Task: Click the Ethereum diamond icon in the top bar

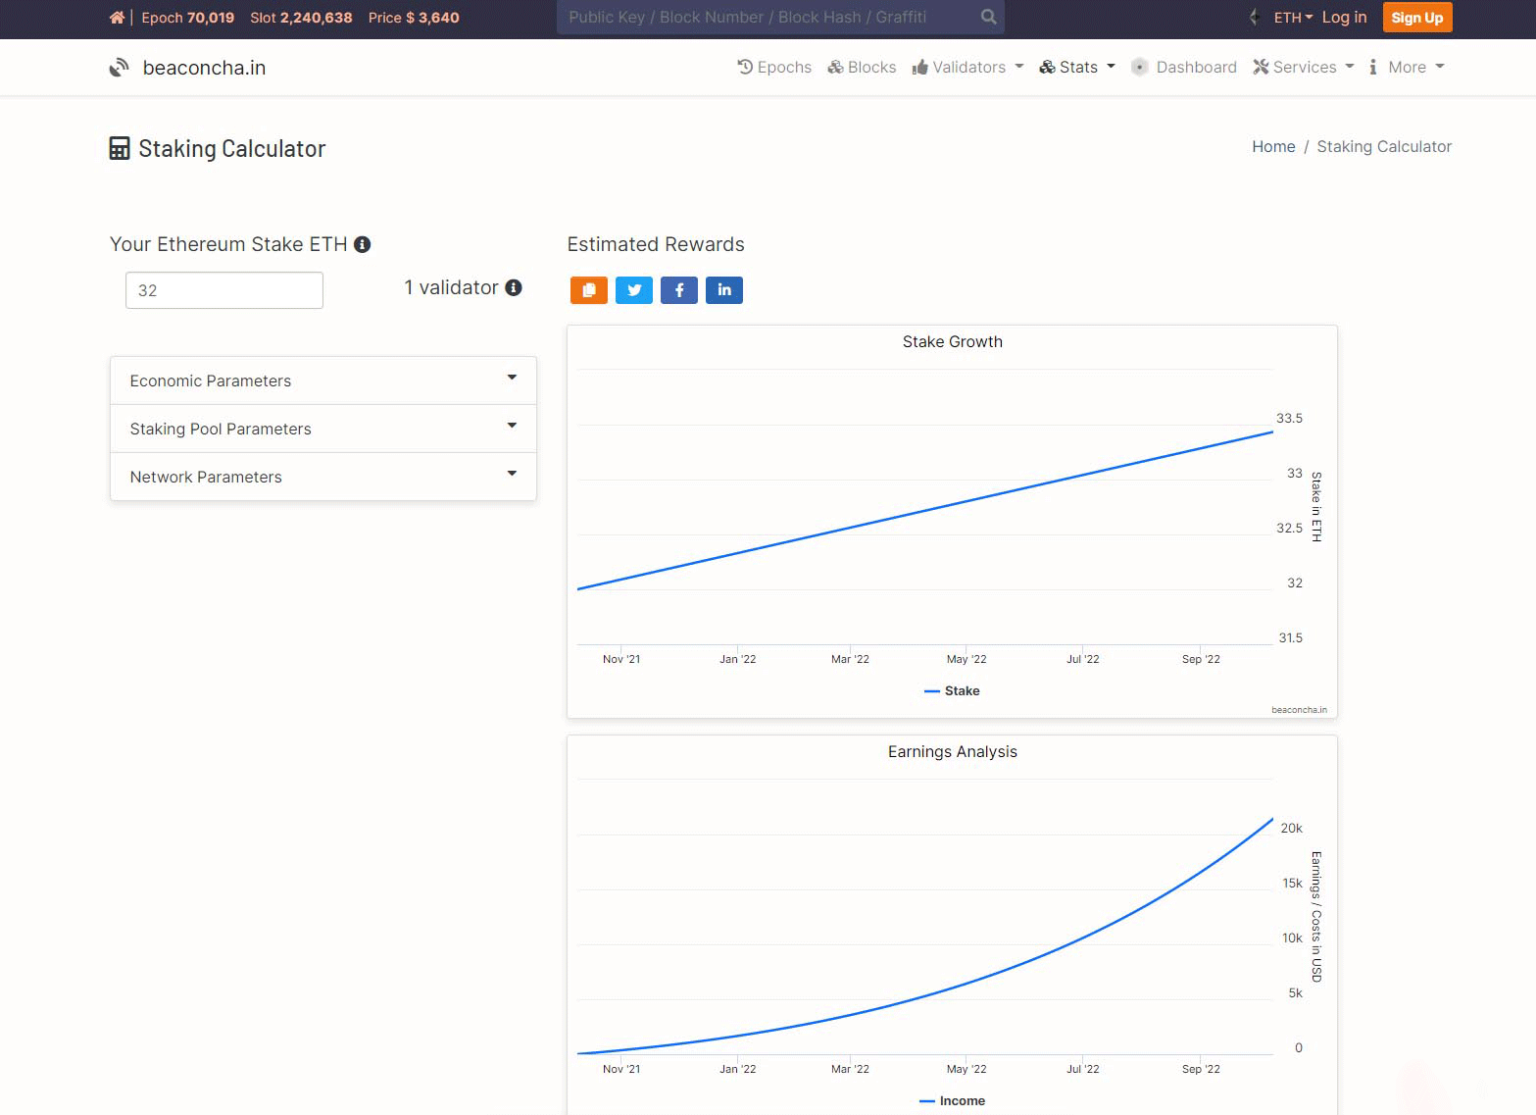Action: (1254, 17)
